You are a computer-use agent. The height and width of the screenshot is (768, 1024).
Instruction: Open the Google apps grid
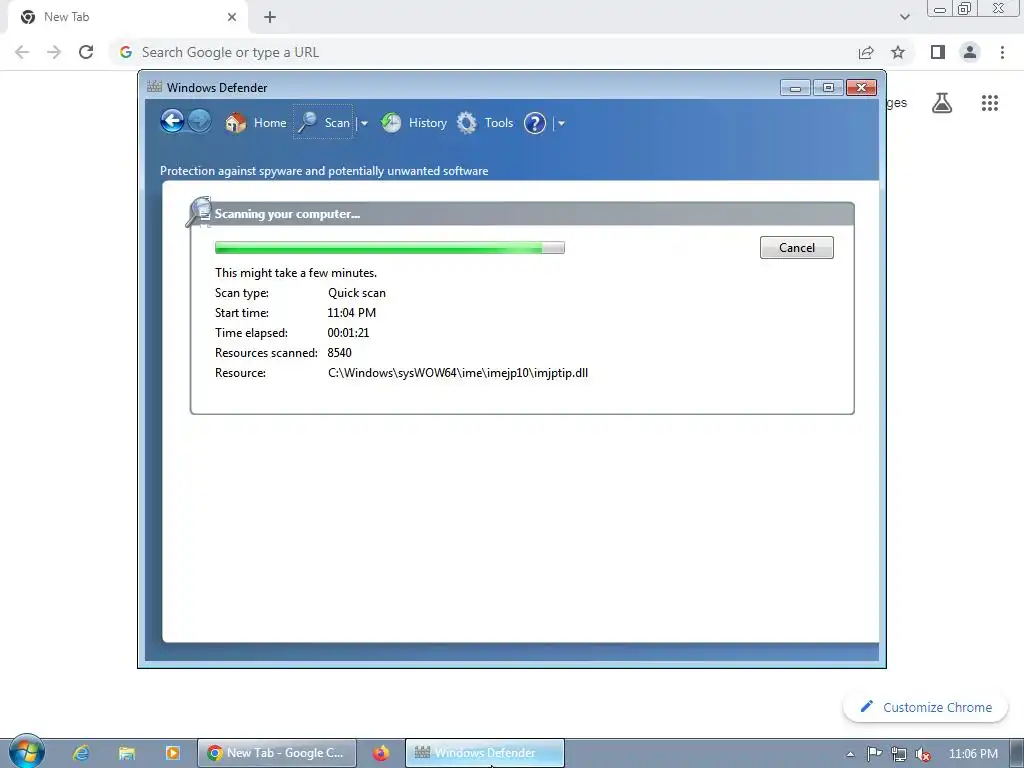click(990, 103)
